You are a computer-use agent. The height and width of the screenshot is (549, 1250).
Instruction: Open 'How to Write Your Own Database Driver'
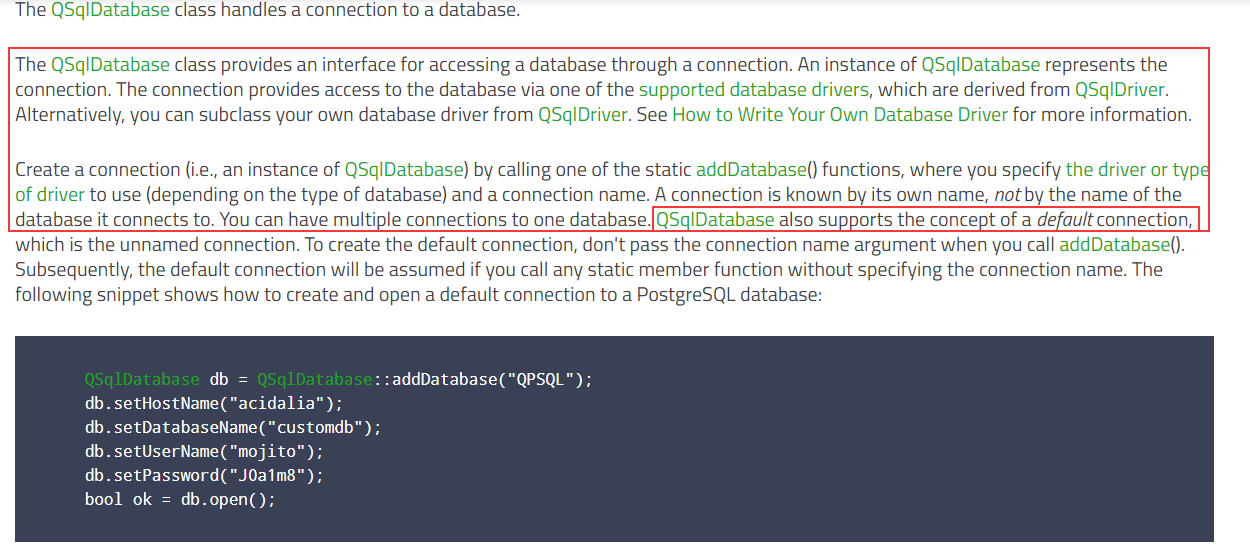coord(839,114)
